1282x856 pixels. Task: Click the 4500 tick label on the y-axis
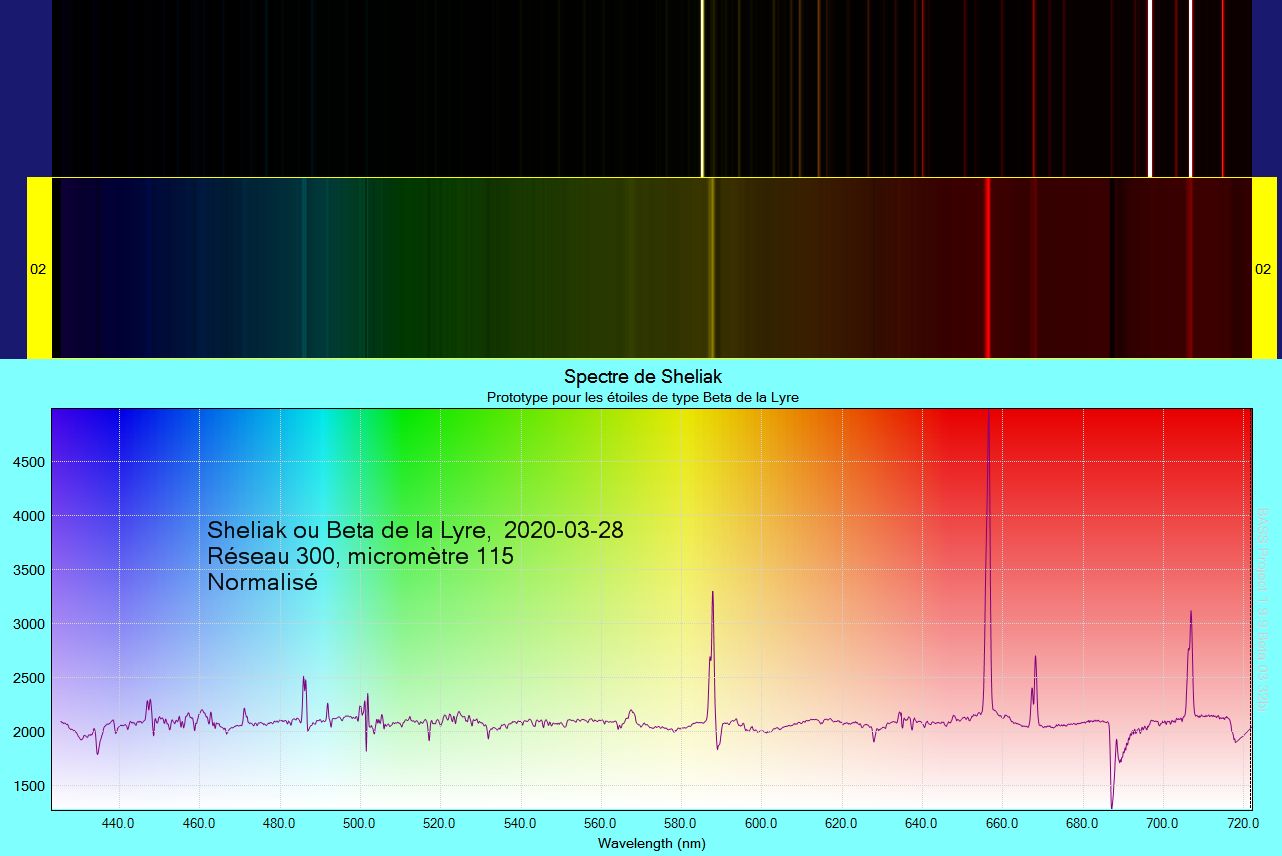coord(27,462)
